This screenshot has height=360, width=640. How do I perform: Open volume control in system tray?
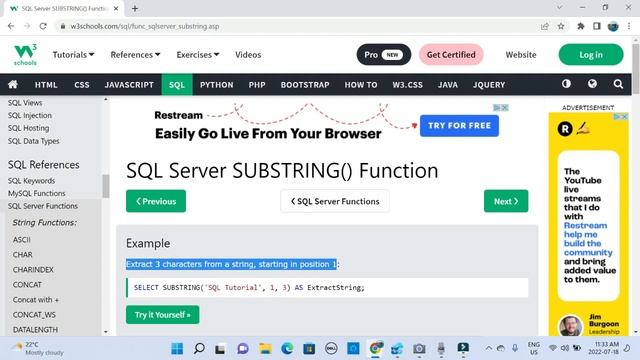coord(565,348)
